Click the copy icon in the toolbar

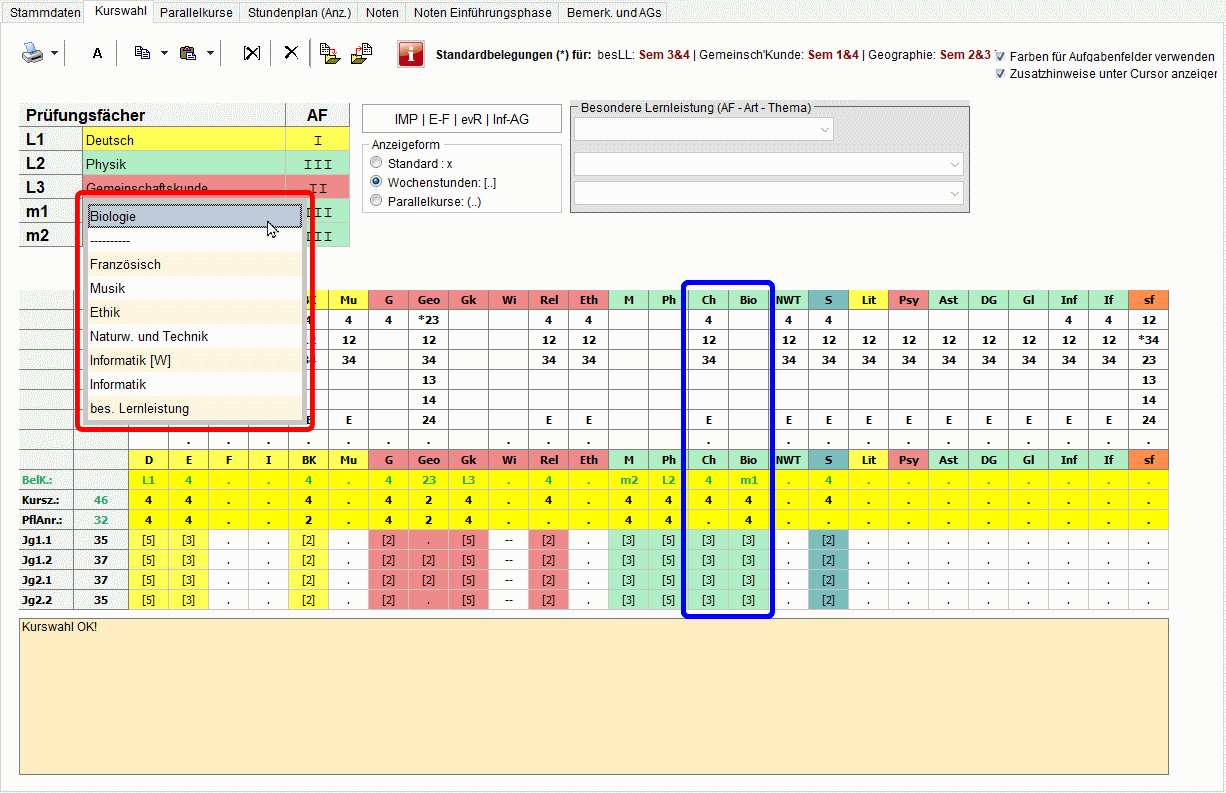pyautogui.click(x=141, y=53)
